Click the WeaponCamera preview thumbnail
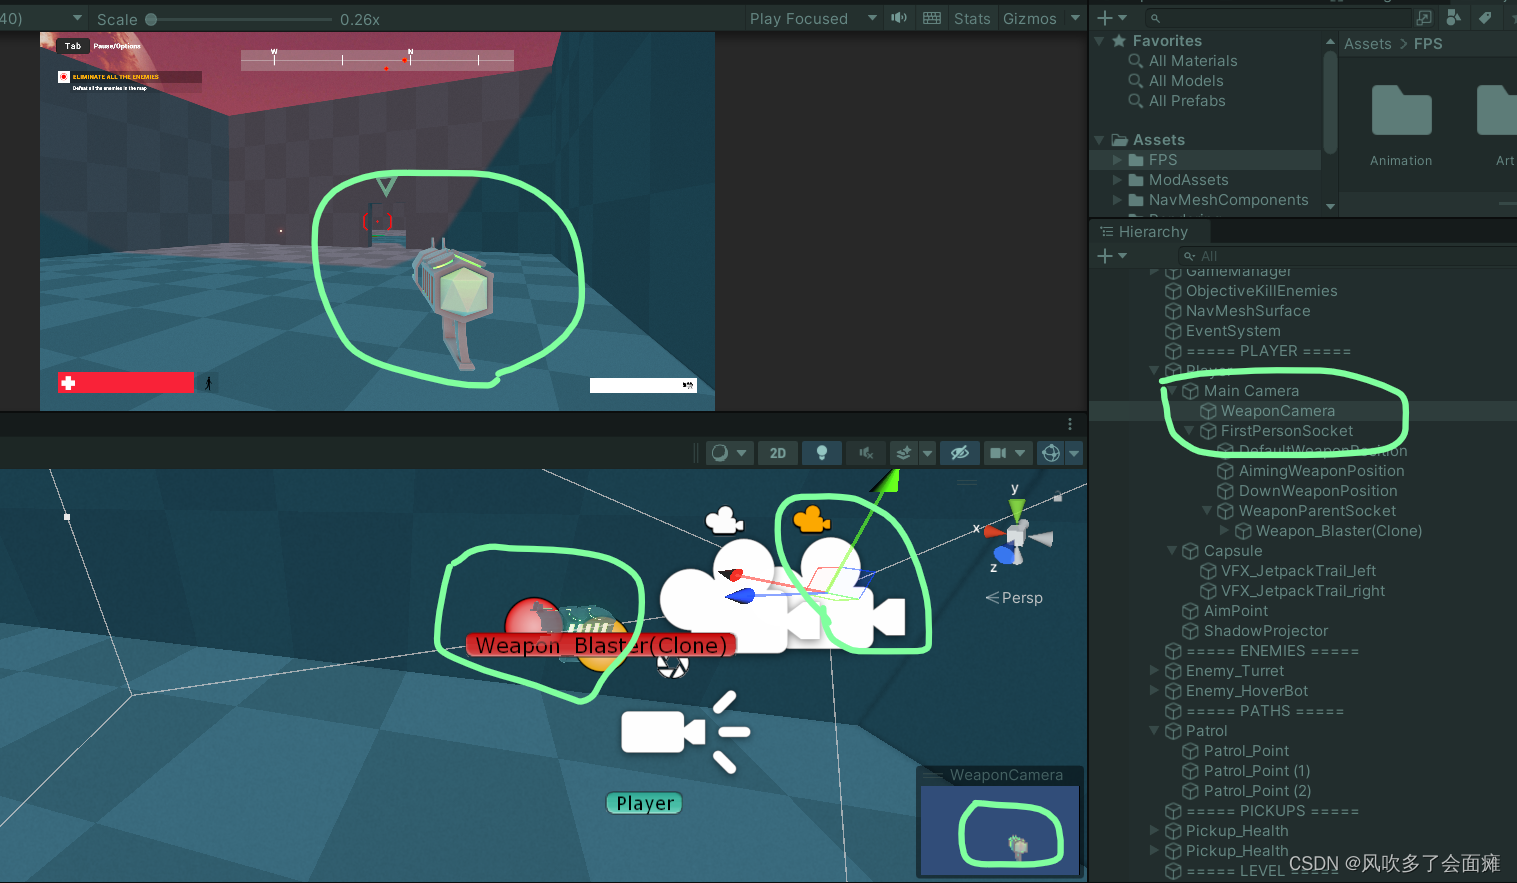This screenshot has height=883, width=1517. 999,830
